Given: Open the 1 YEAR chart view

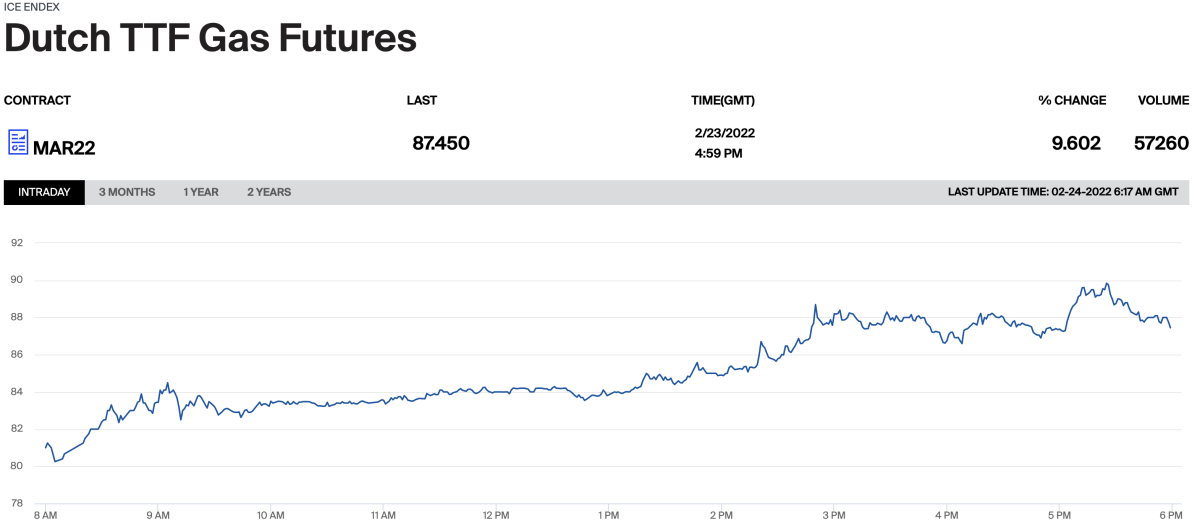Looking at the screenshot, I should click(x=200, y=192).
